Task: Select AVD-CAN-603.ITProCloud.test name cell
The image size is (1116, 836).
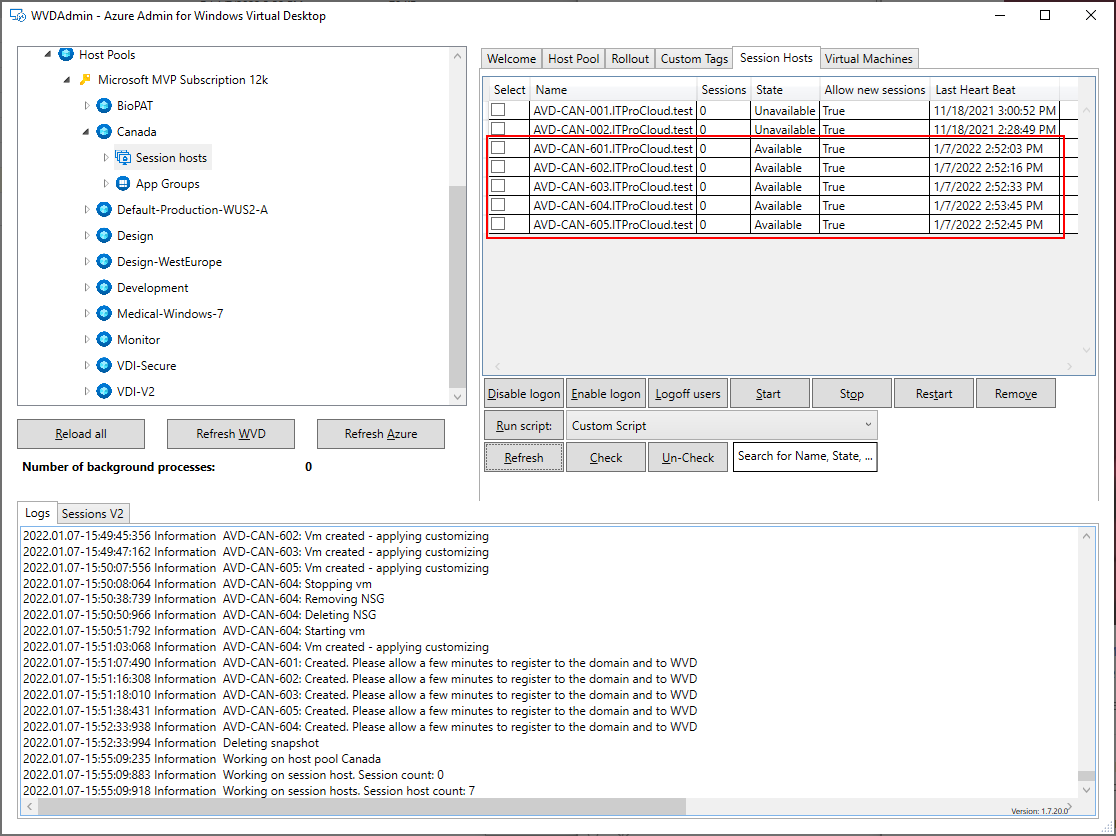Action: [613, 186]
